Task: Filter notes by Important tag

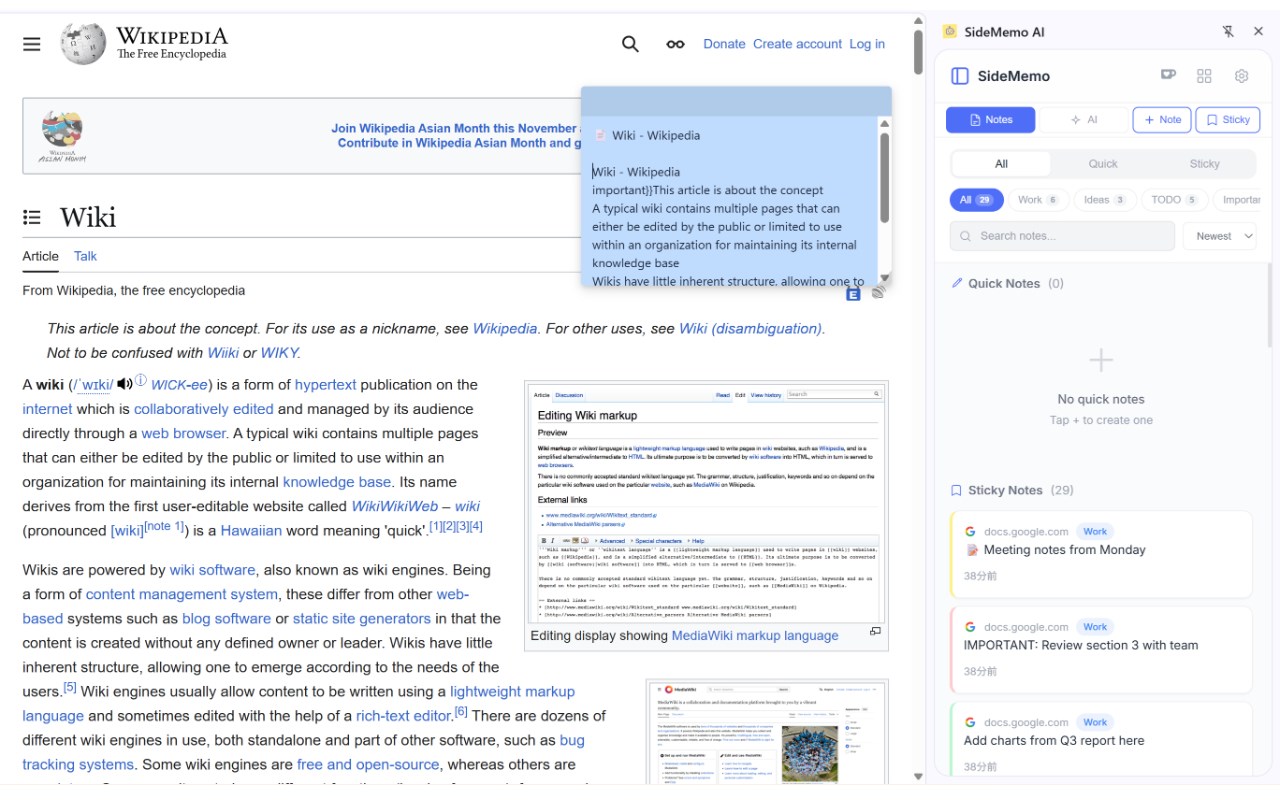Action: [x=1238, y=200]
